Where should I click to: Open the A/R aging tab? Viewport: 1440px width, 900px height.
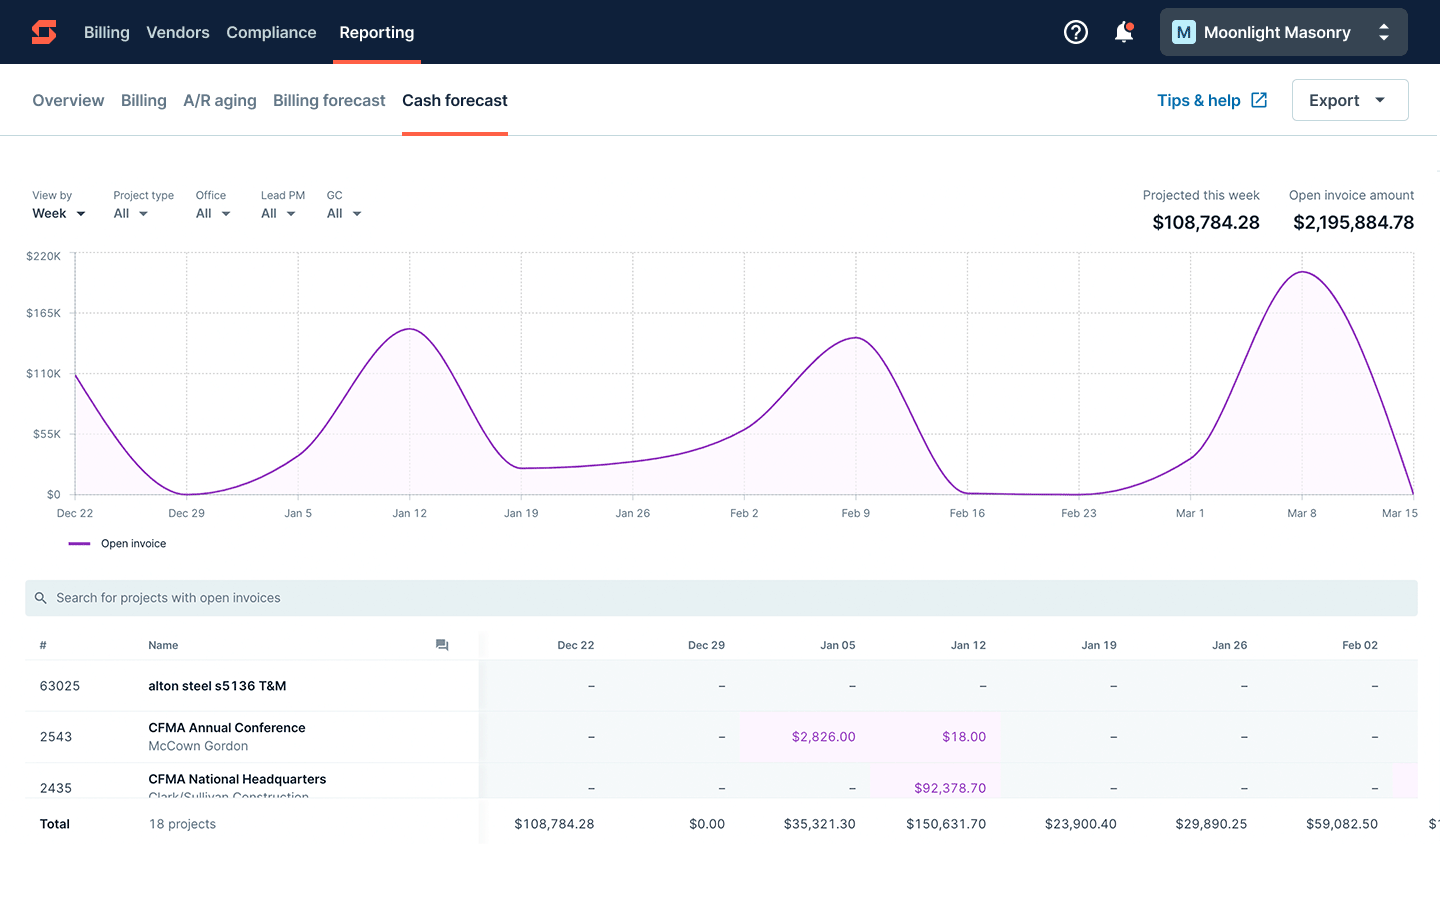coord(220,100)
